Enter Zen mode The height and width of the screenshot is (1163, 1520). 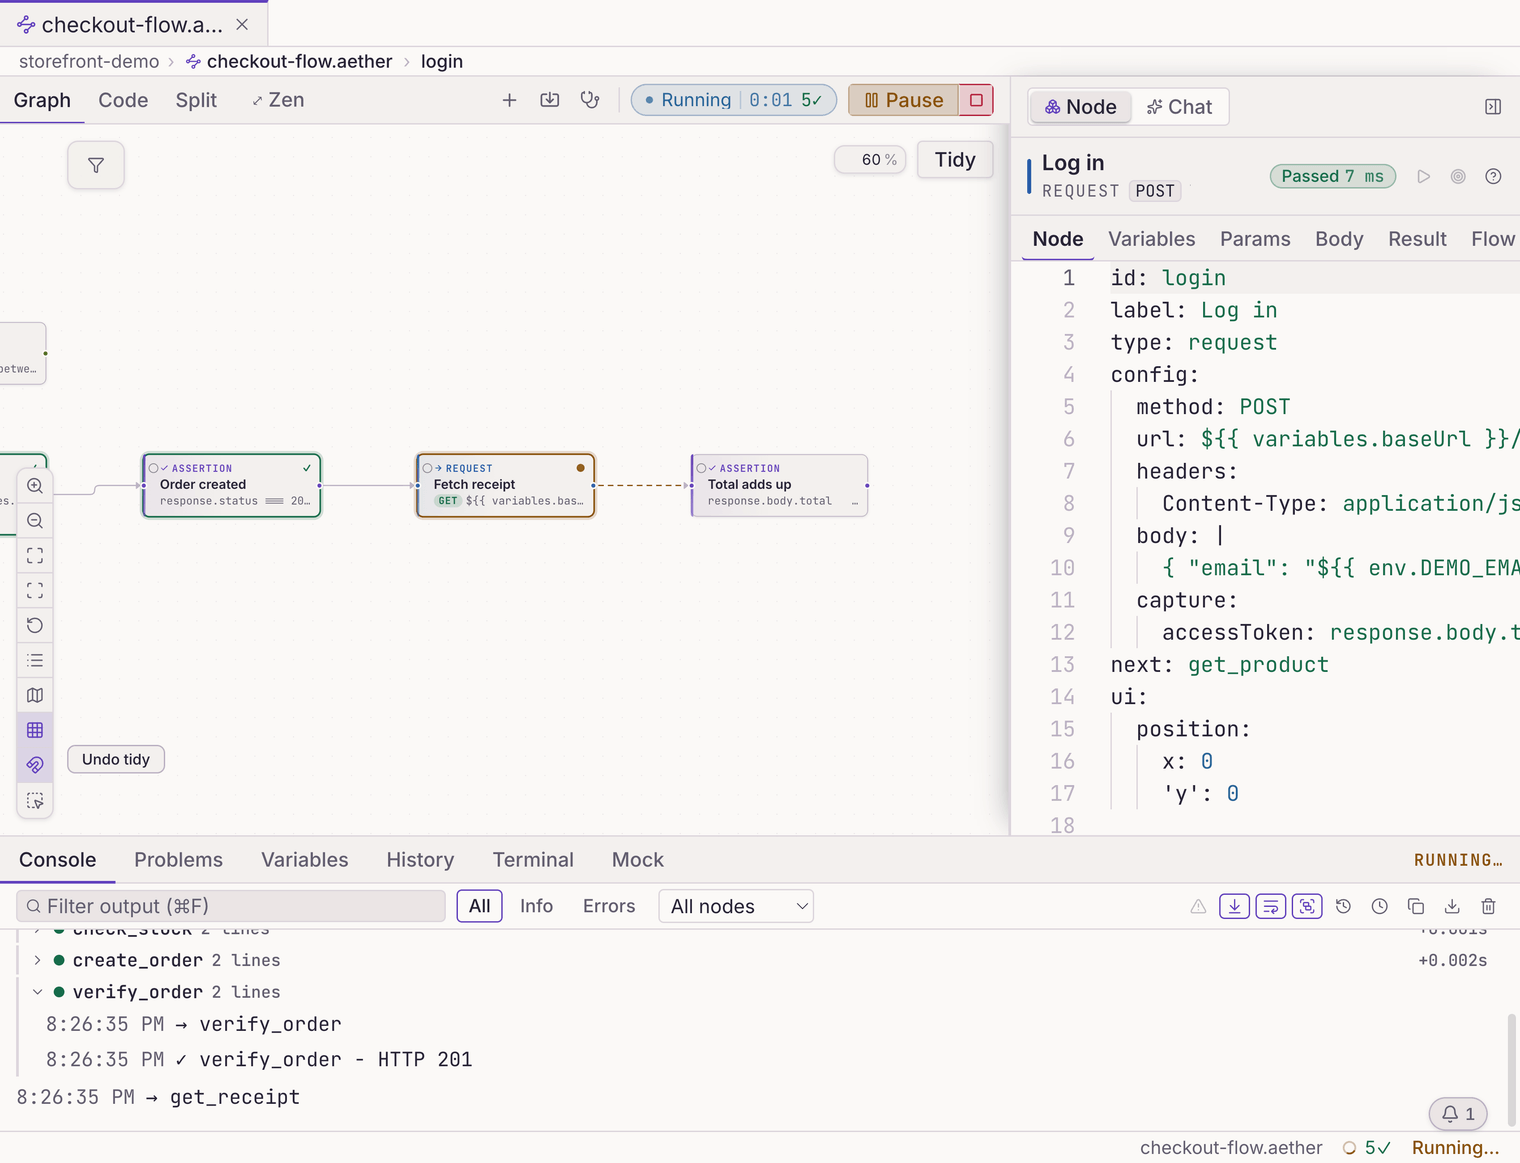[x=278, y=100]
